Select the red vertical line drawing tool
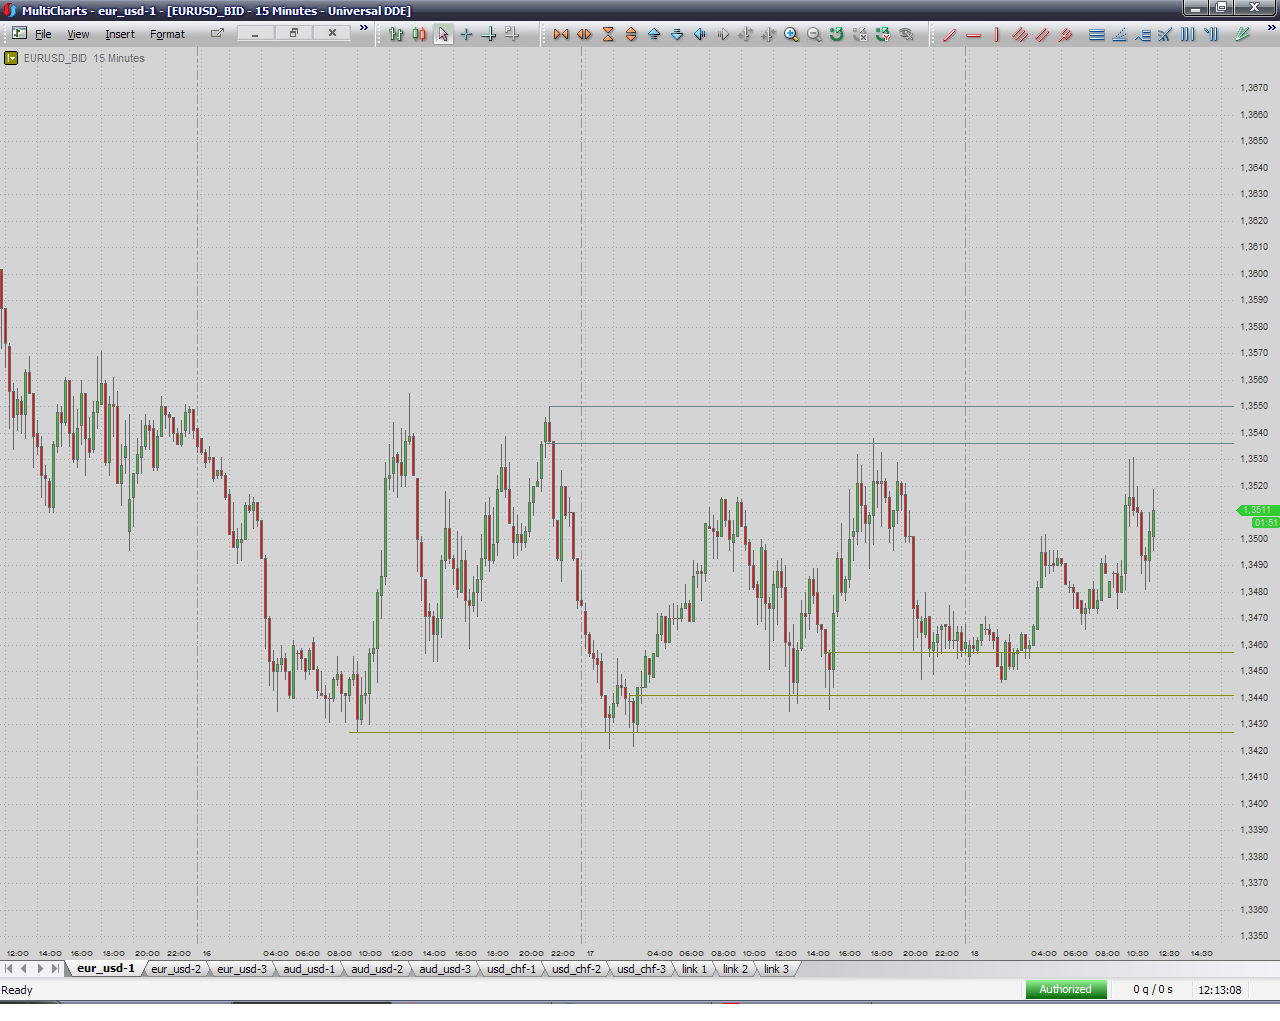Screen dimensions: 1280x1021 (996, 34)
